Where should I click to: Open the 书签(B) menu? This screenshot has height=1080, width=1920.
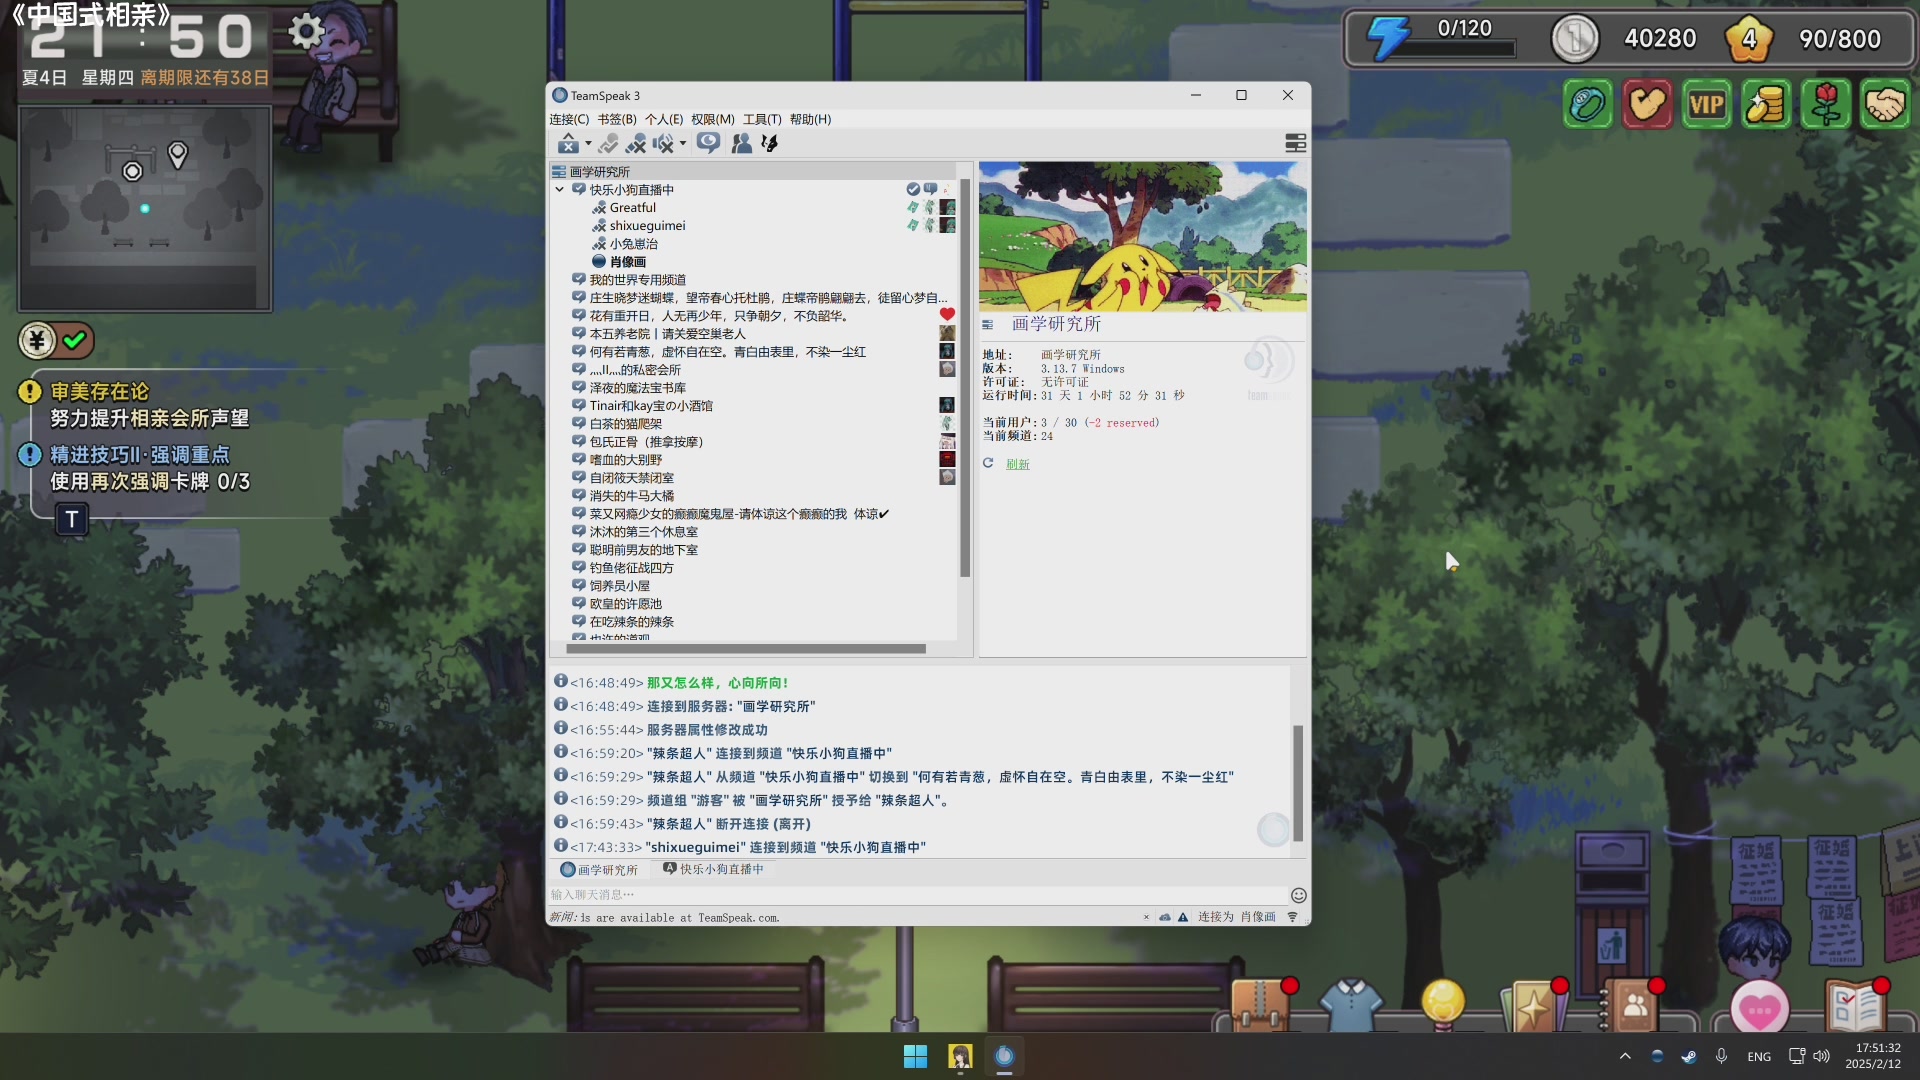tap(617, 119)
